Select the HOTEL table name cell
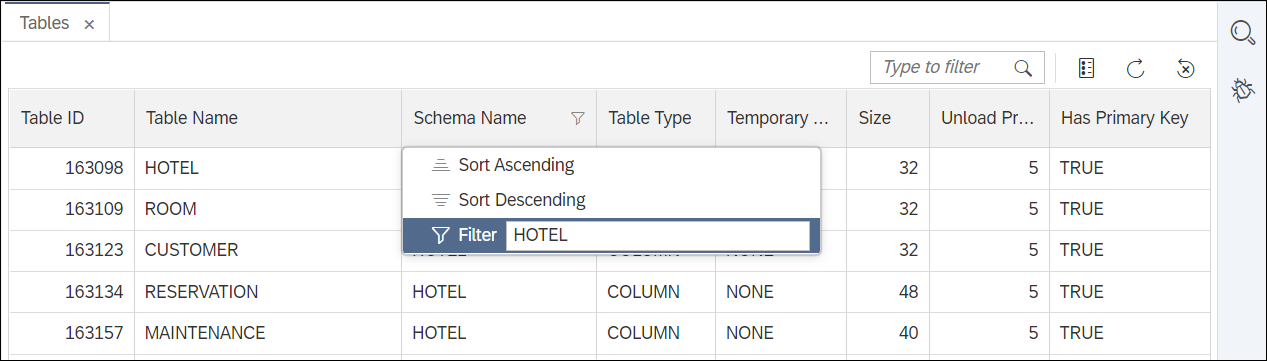This screenshot has width=1267, height=361. click(x=268, y=168)
